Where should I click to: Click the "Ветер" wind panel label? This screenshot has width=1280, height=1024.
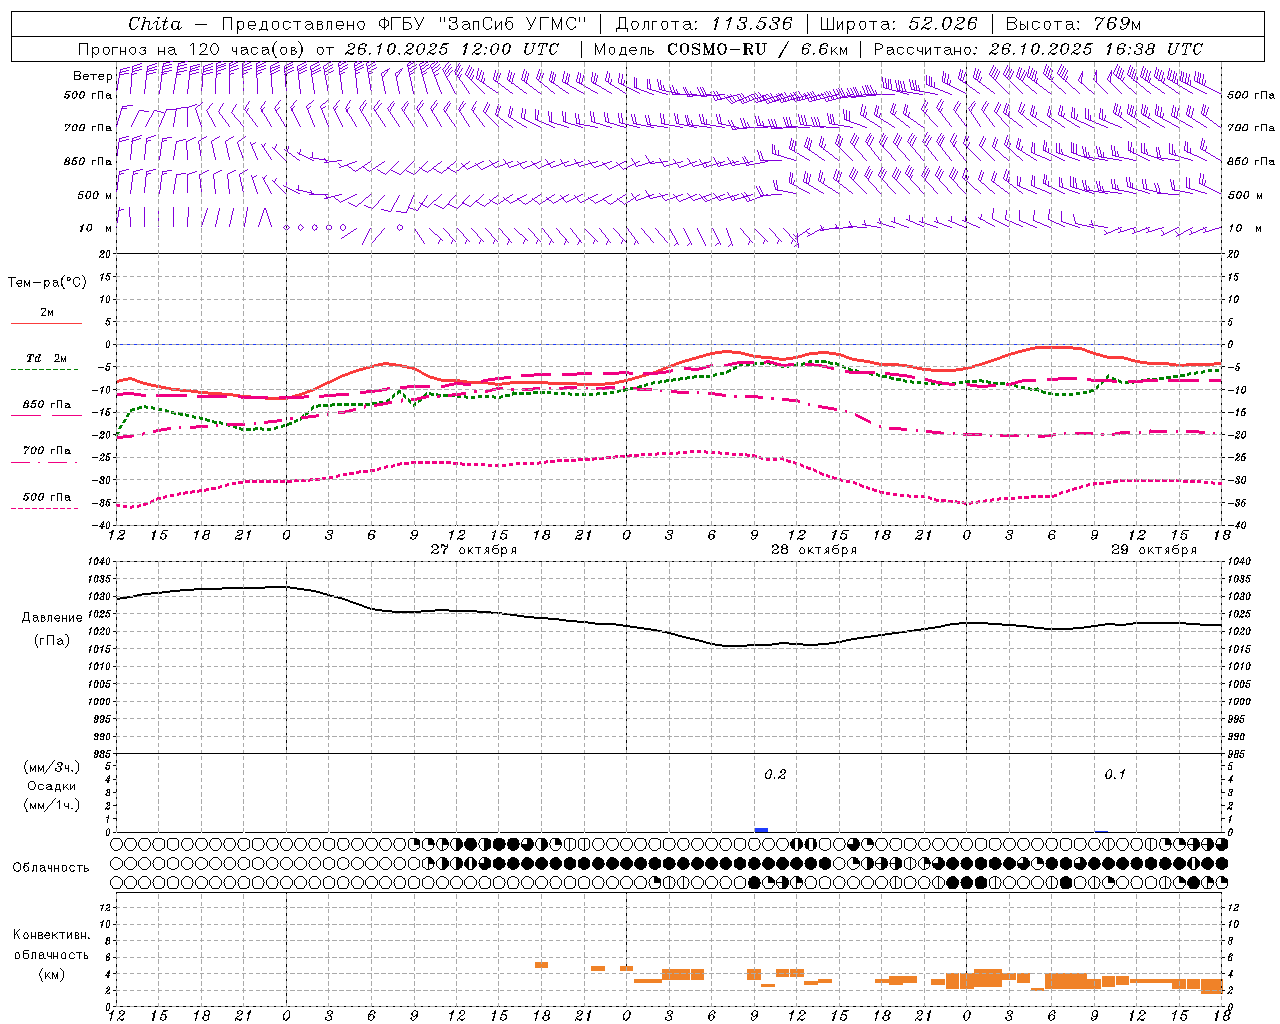pos(93,76)
